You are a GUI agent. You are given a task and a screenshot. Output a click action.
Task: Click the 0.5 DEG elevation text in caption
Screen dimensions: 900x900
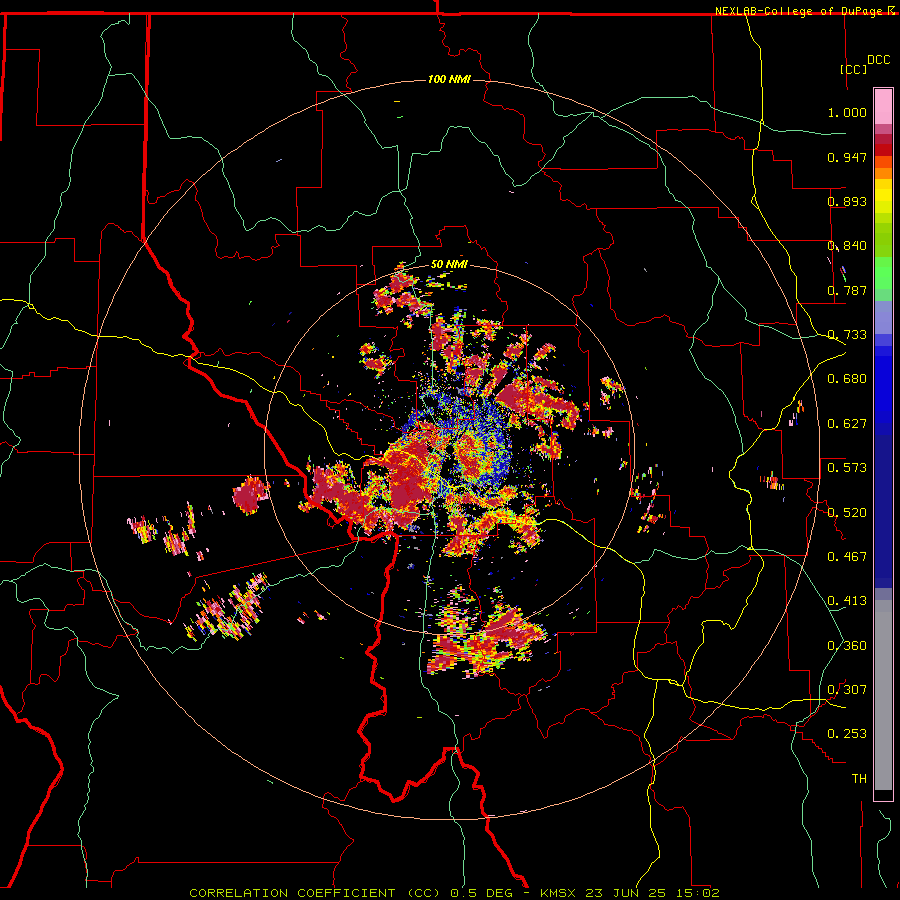pyautogui.click(x=484, y=893)
